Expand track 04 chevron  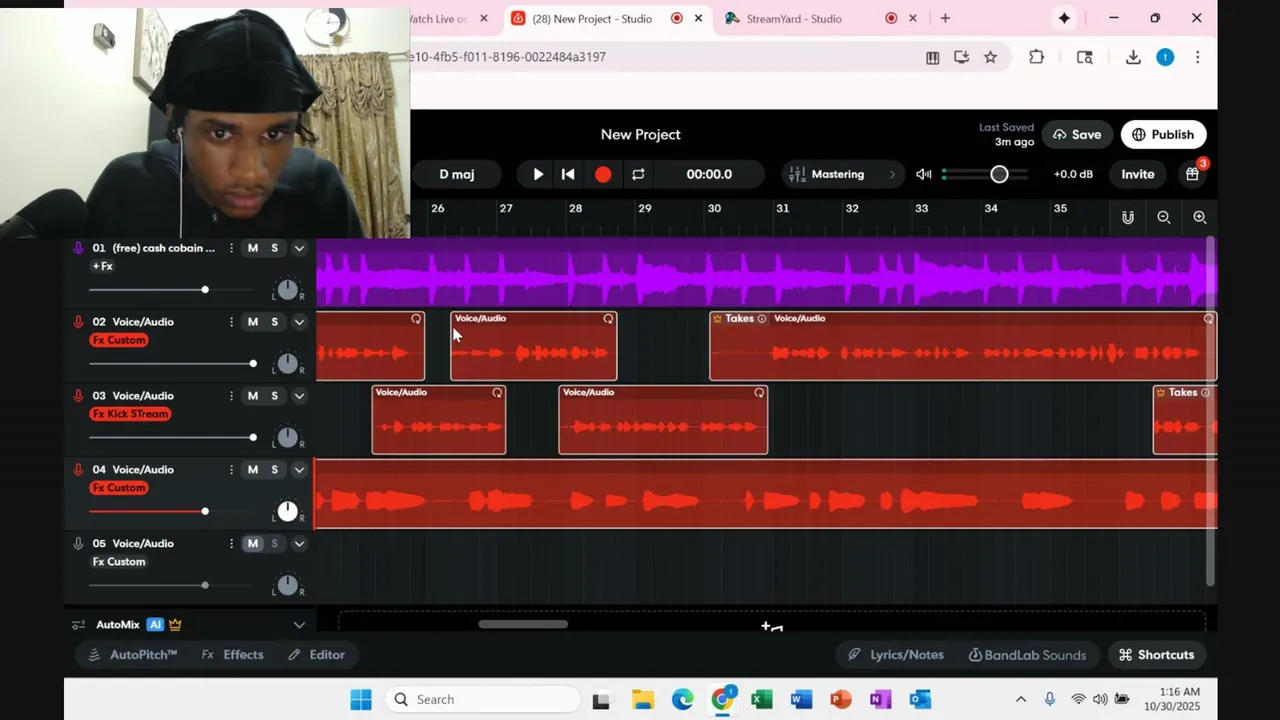coord(299,470)
